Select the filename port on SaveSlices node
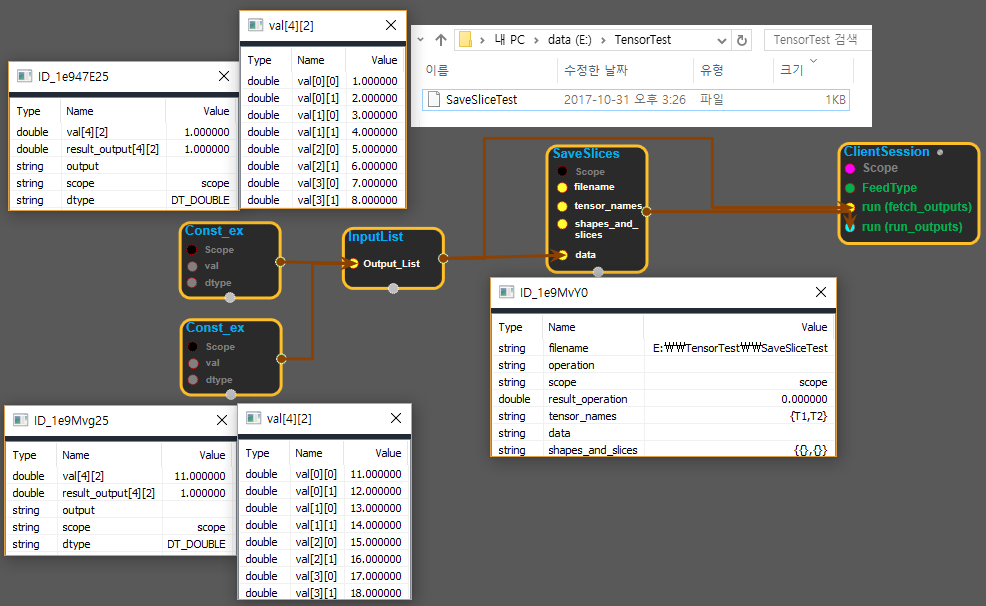Viewport: 986px width, 606px height. click(x=562, y=187)
